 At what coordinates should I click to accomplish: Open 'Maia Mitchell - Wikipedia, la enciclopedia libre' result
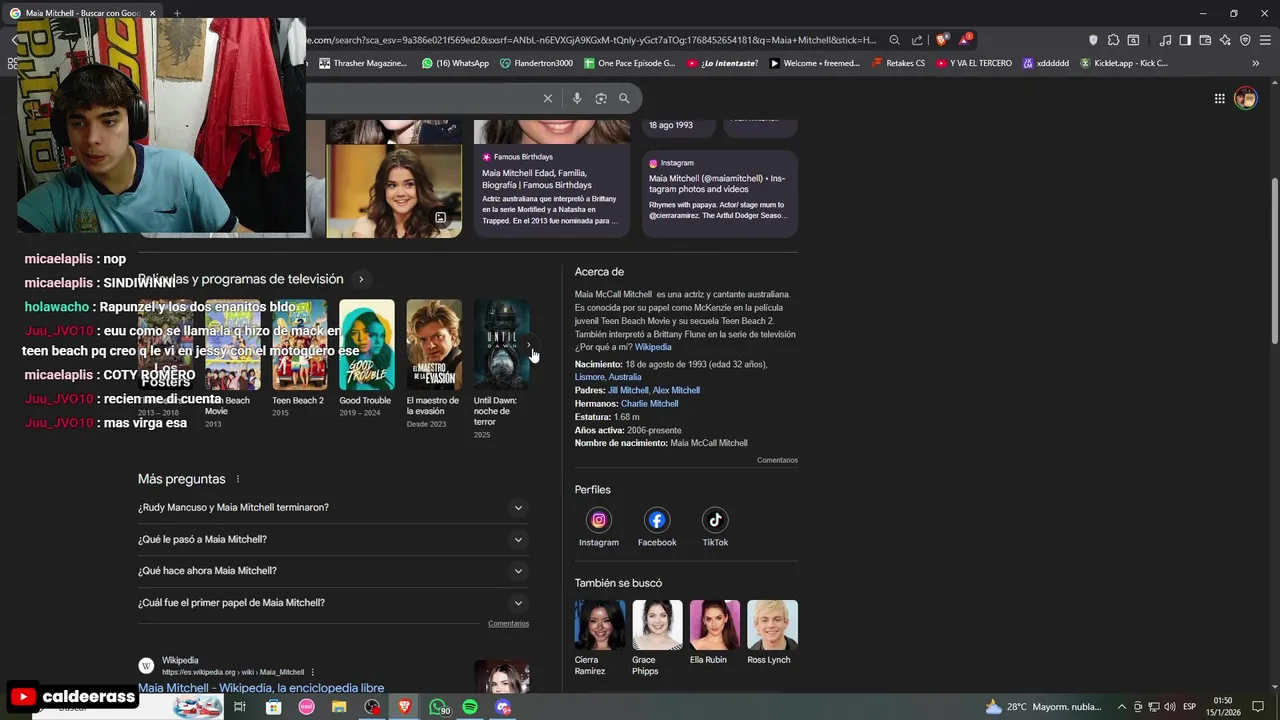pos(261,688)
